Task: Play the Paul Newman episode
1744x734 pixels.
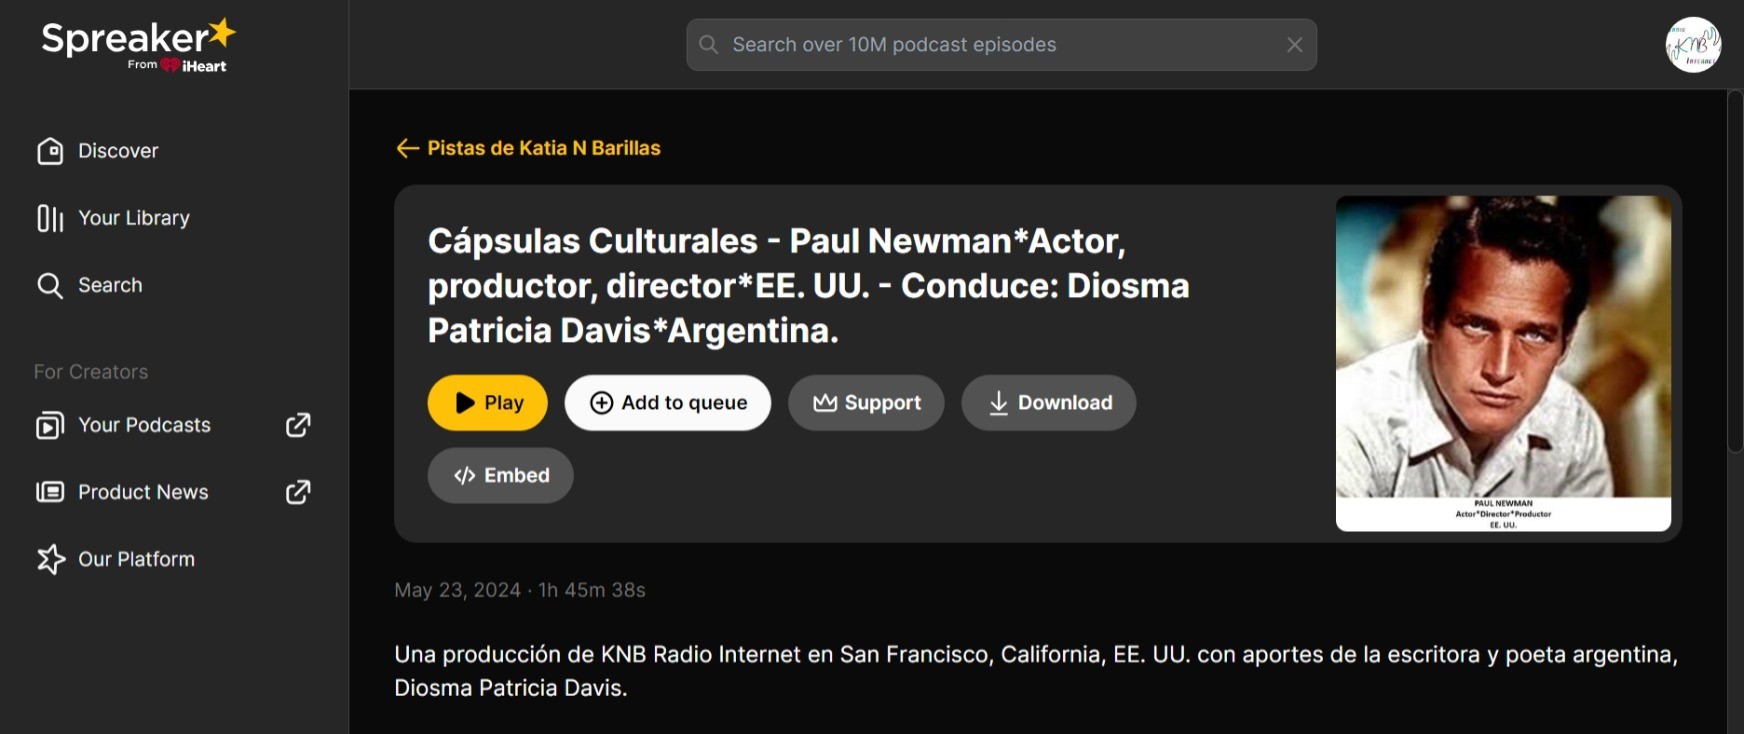Action: (488, 403)
